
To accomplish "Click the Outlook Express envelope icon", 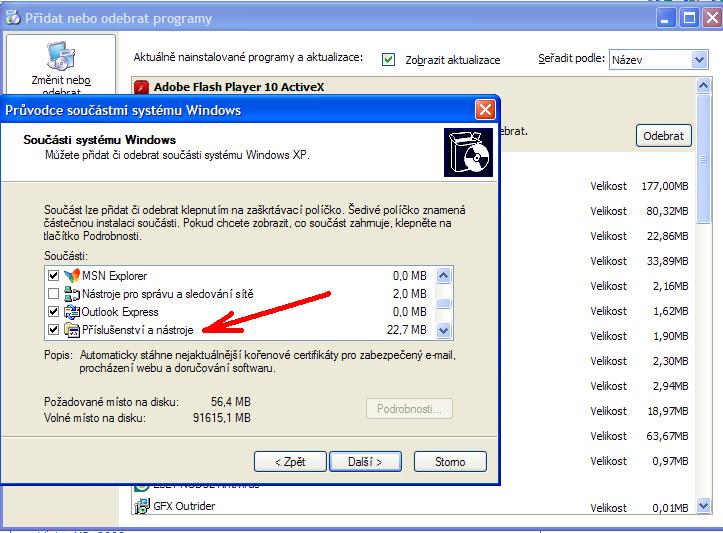I will pos(72,312).
